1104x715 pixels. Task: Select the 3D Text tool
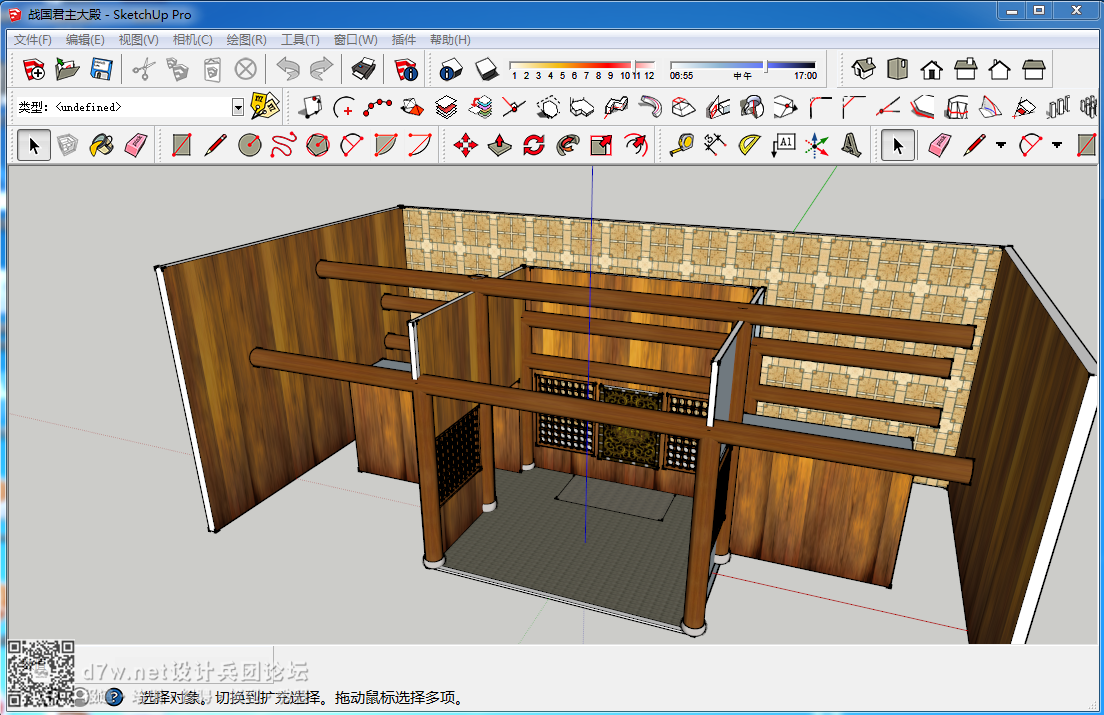(851, 145)
